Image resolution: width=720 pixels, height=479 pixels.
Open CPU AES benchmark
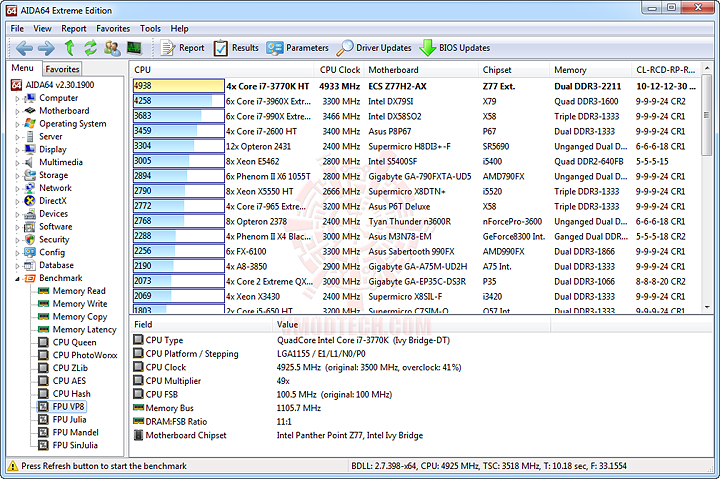[62, 381]
